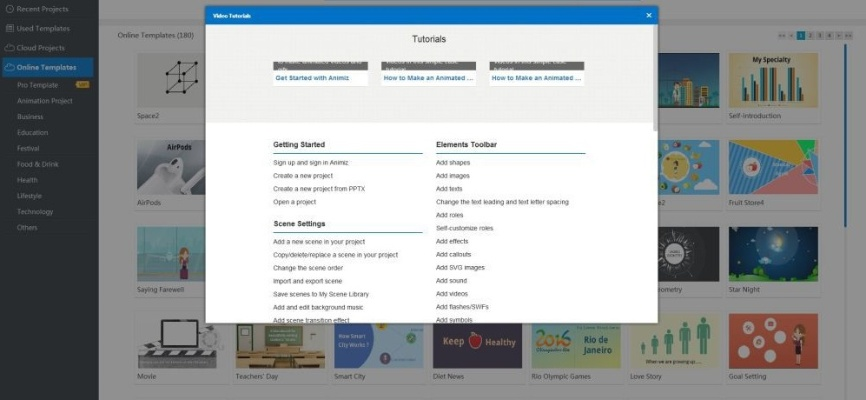866x400 pixels.
Task: Open the 'Open a project' tutorial link
Action: pyautogui.click(x=294, y=202)
